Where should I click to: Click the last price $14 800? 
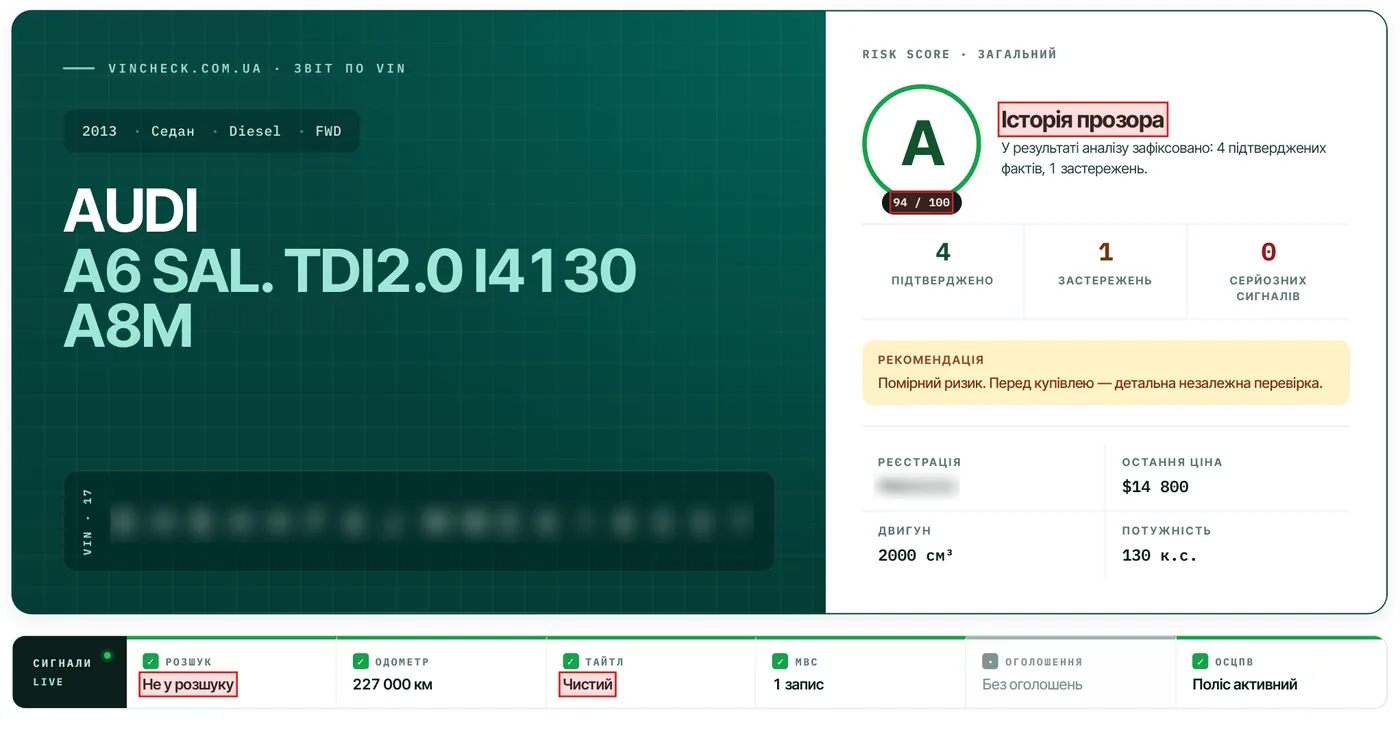coord(1155,487)
